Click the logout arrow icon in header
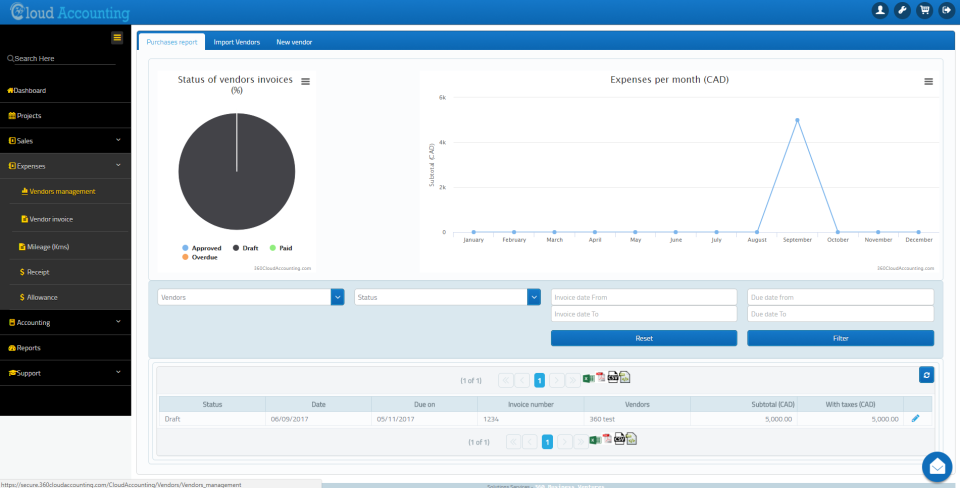 click(x=947, y=10)
